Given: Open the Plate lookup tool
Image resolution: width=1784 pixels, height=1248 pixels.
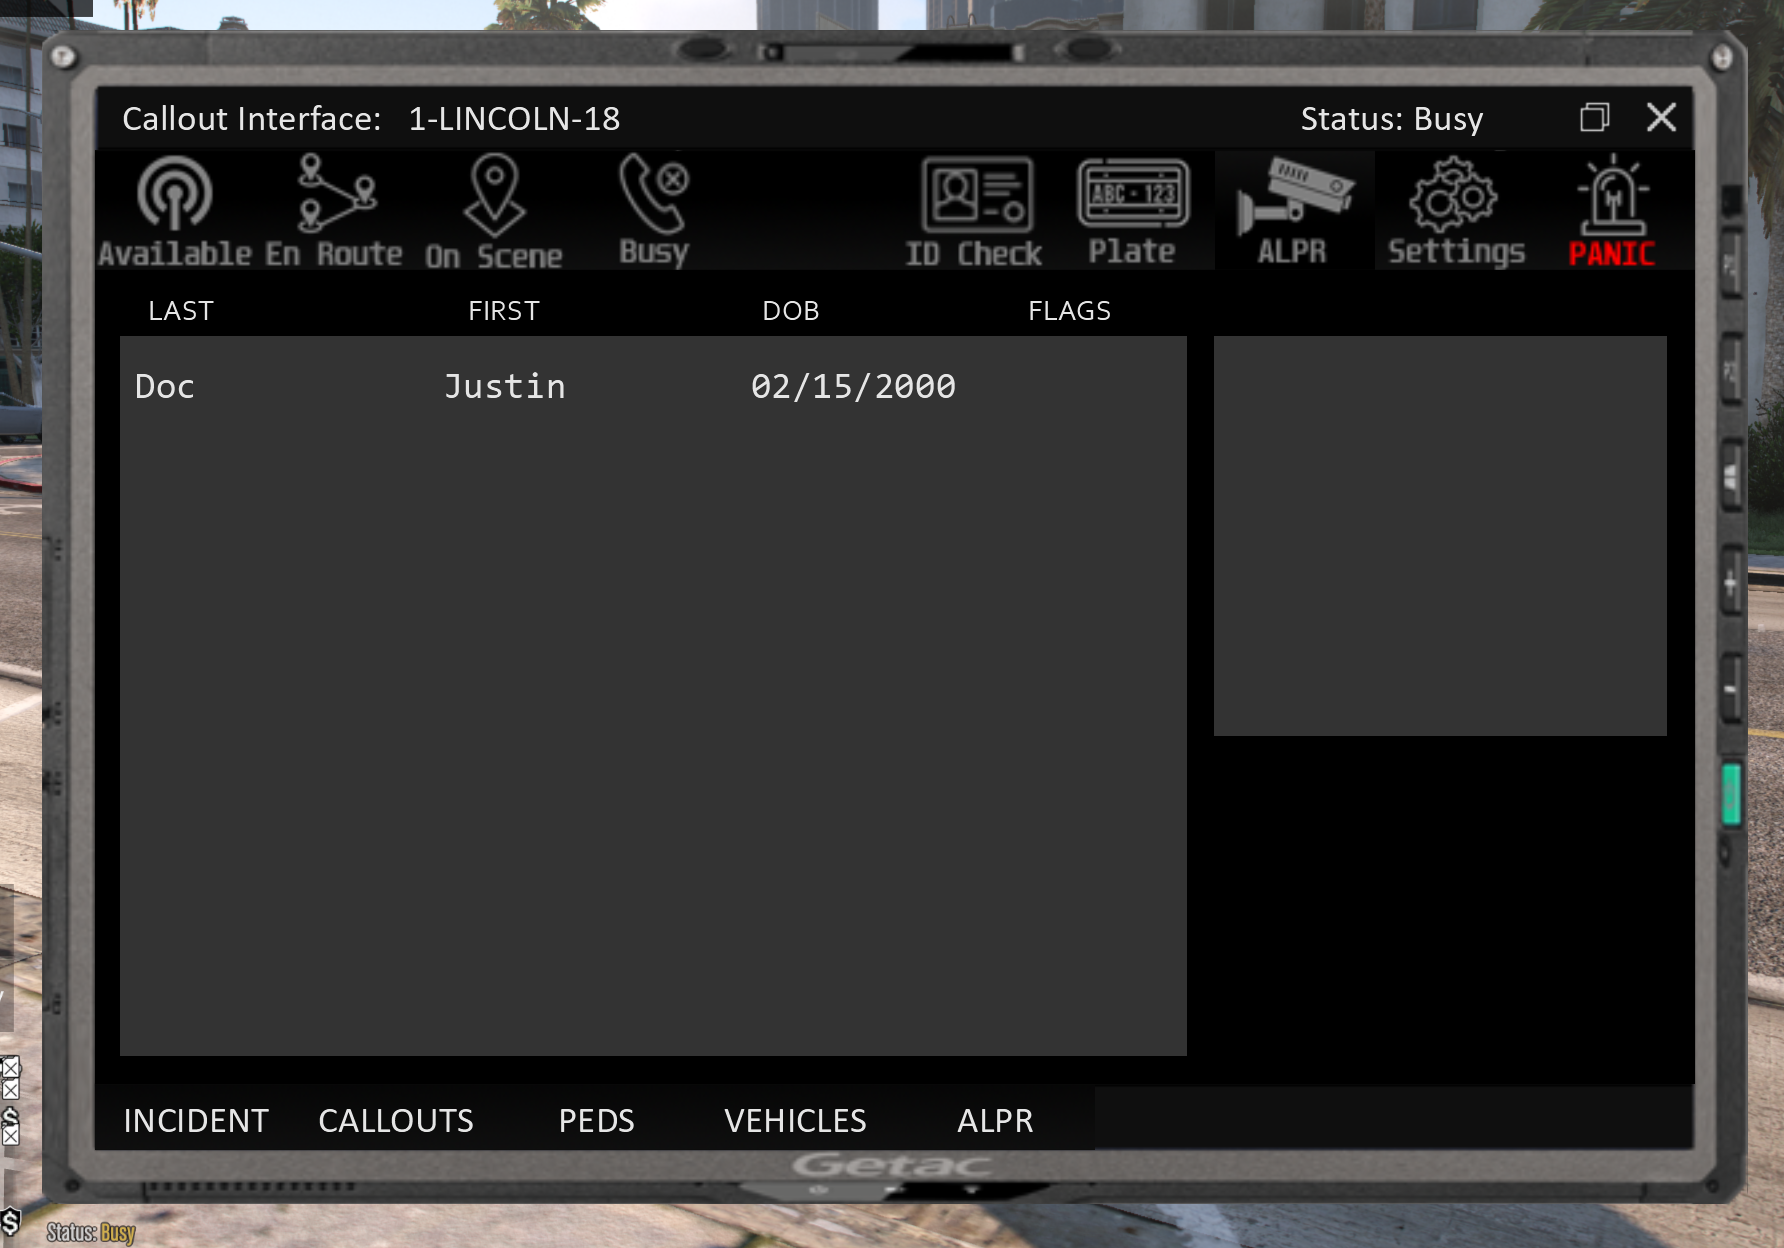Looking at the screenshot, I should [1132, 211].
